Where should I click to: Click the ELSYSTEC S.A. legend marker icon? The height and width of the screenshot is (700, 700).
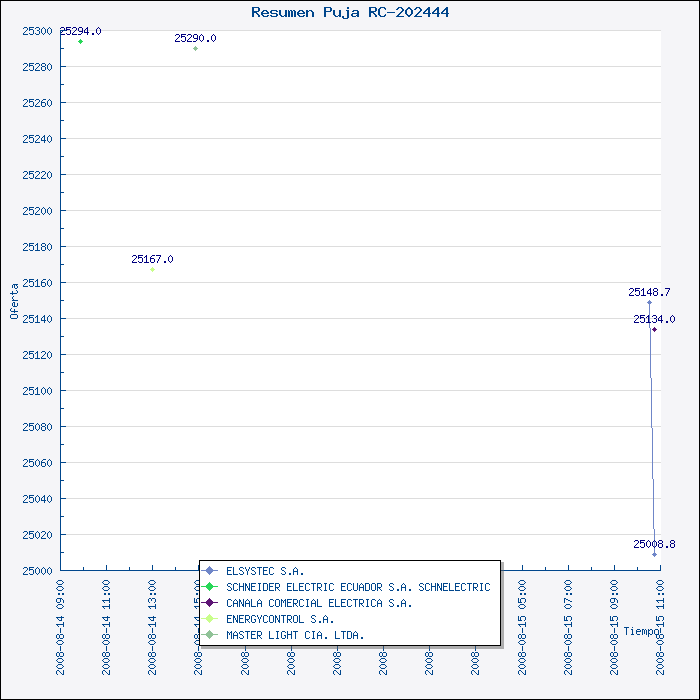coord(210,571)
